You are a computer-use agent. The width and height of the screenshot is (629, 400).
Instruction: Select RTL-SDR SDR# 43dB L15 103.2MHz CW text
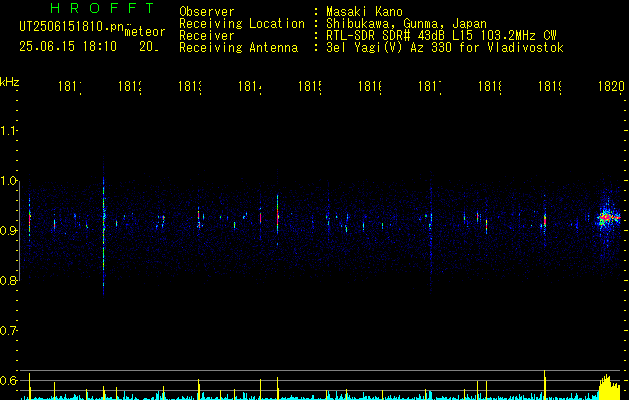441,36
